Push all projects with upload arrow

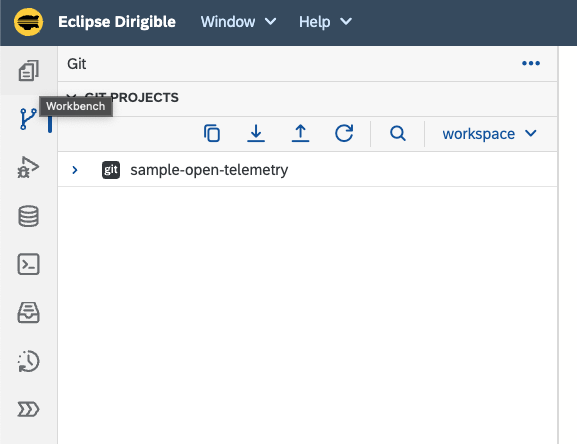[x=300, y=134]
